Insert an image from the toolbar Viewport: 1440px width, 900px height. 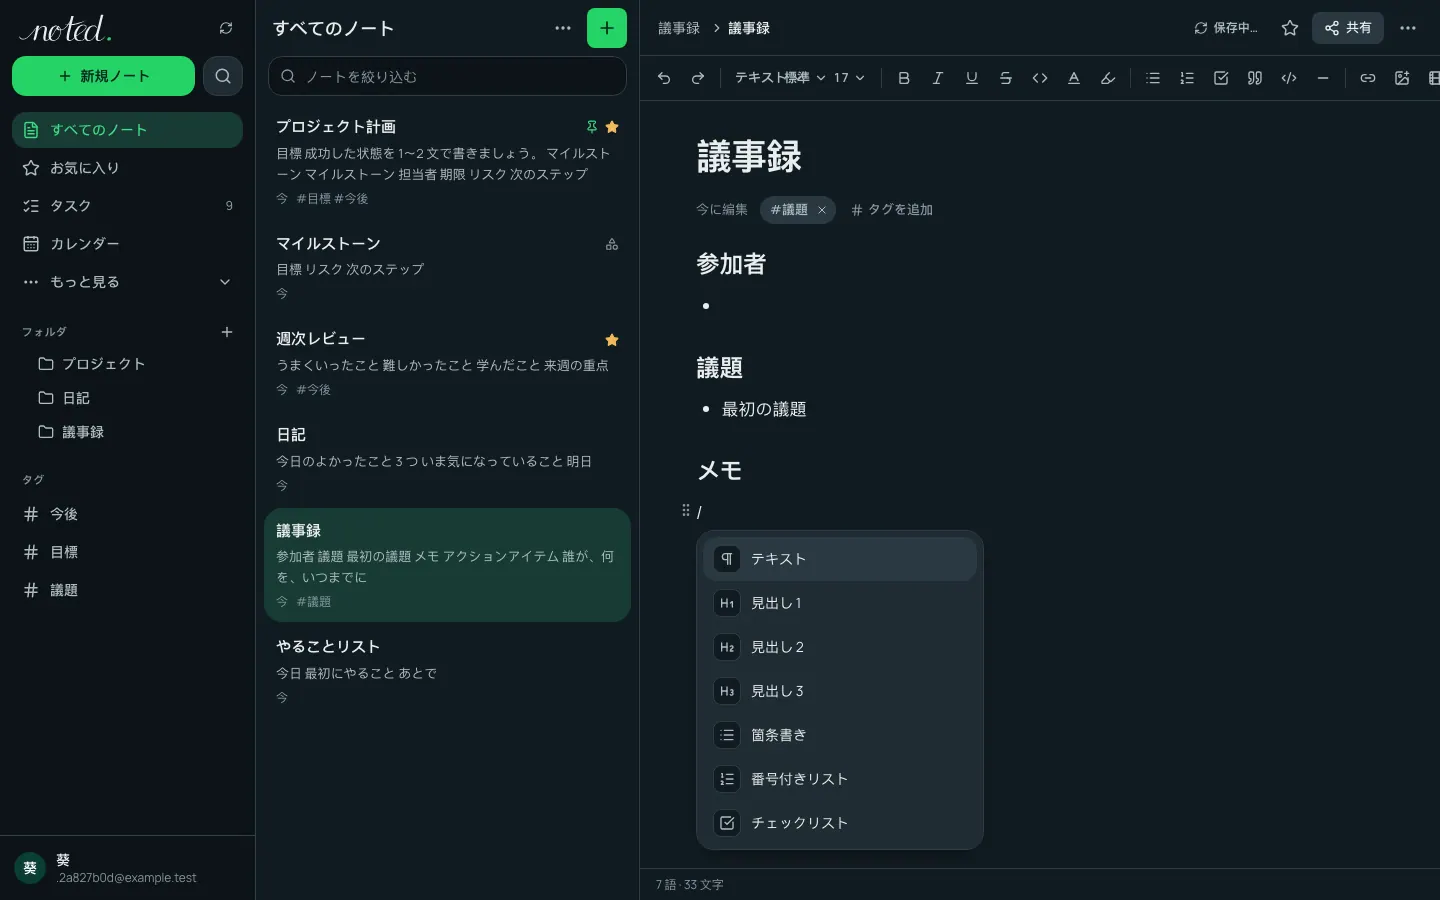tap(1402, 78)
